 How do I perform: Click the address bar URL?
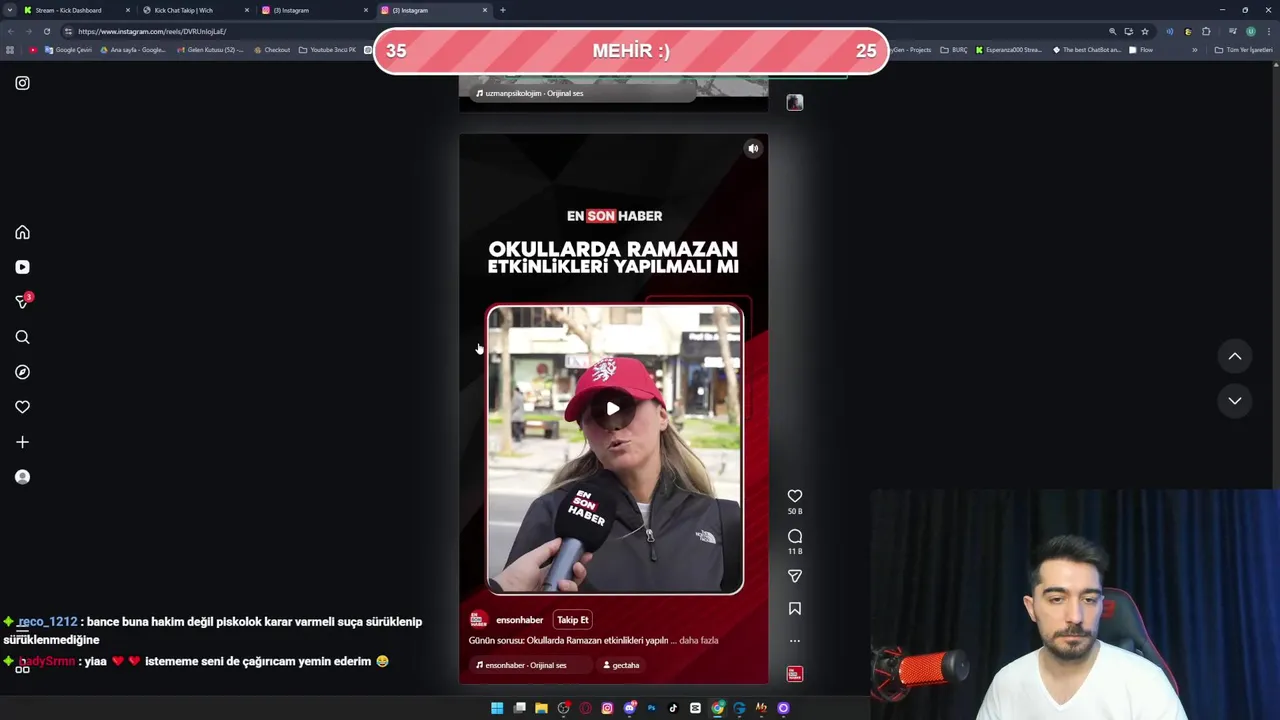pos(152,31)
